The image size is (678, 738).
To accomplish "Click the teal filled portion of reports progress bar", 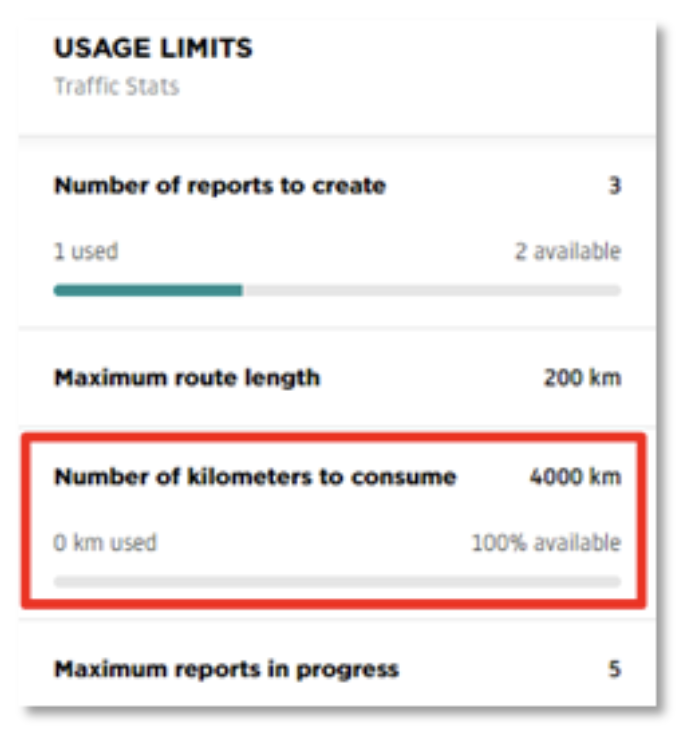I will 148,290.
